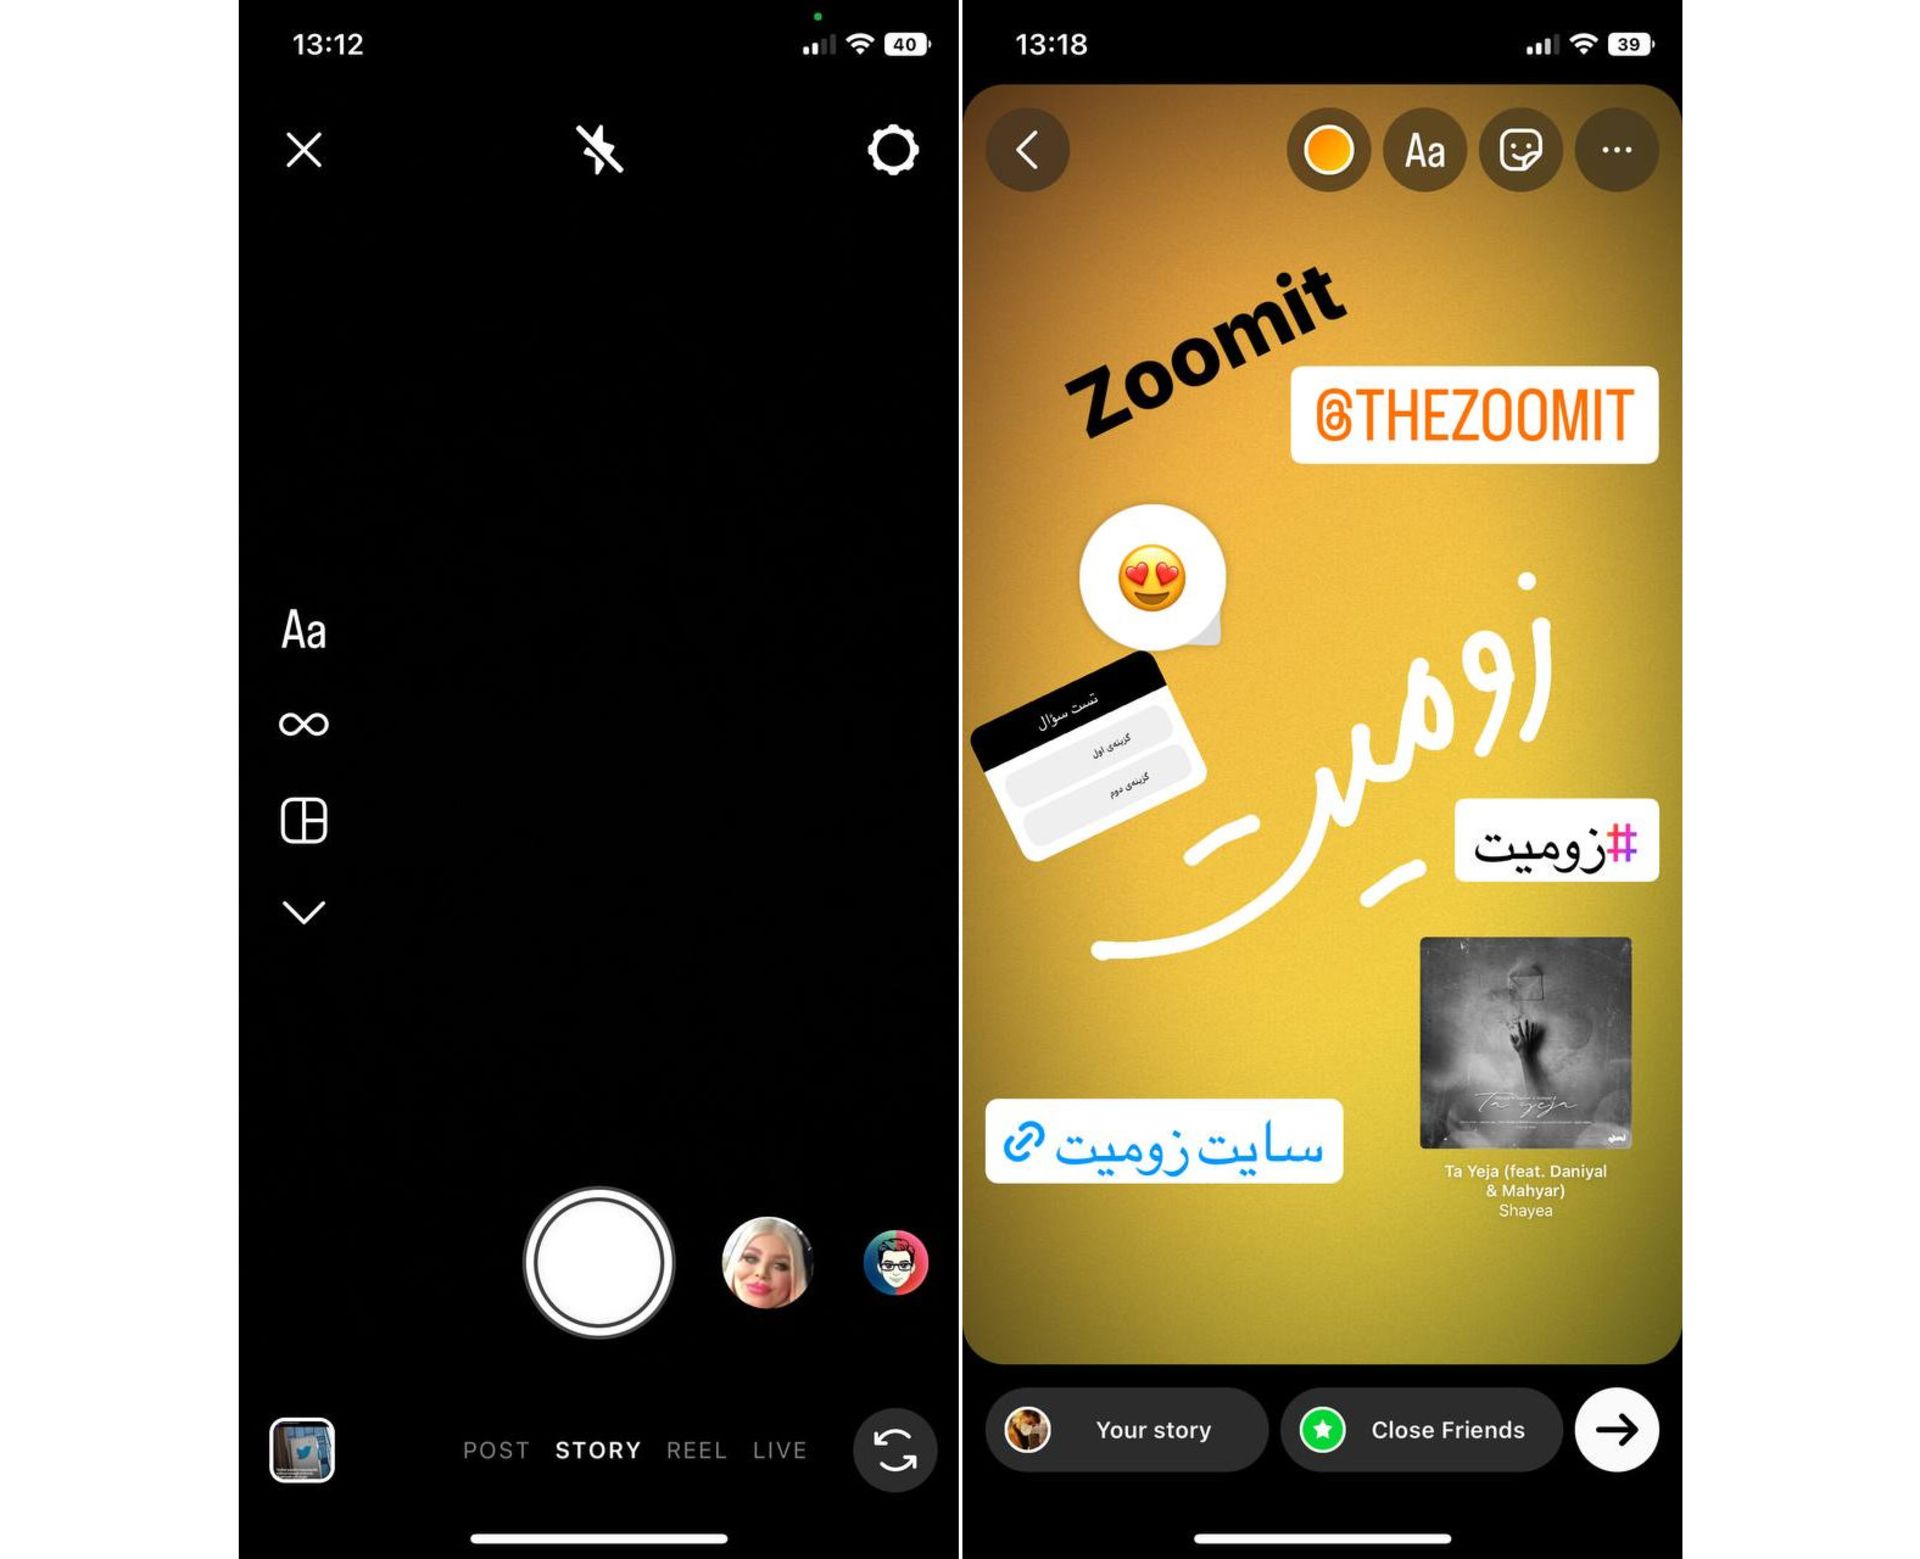Tap the sticker/emoji face icon
Screen dimensions: 1920x1559
(x=1519, y=150)
